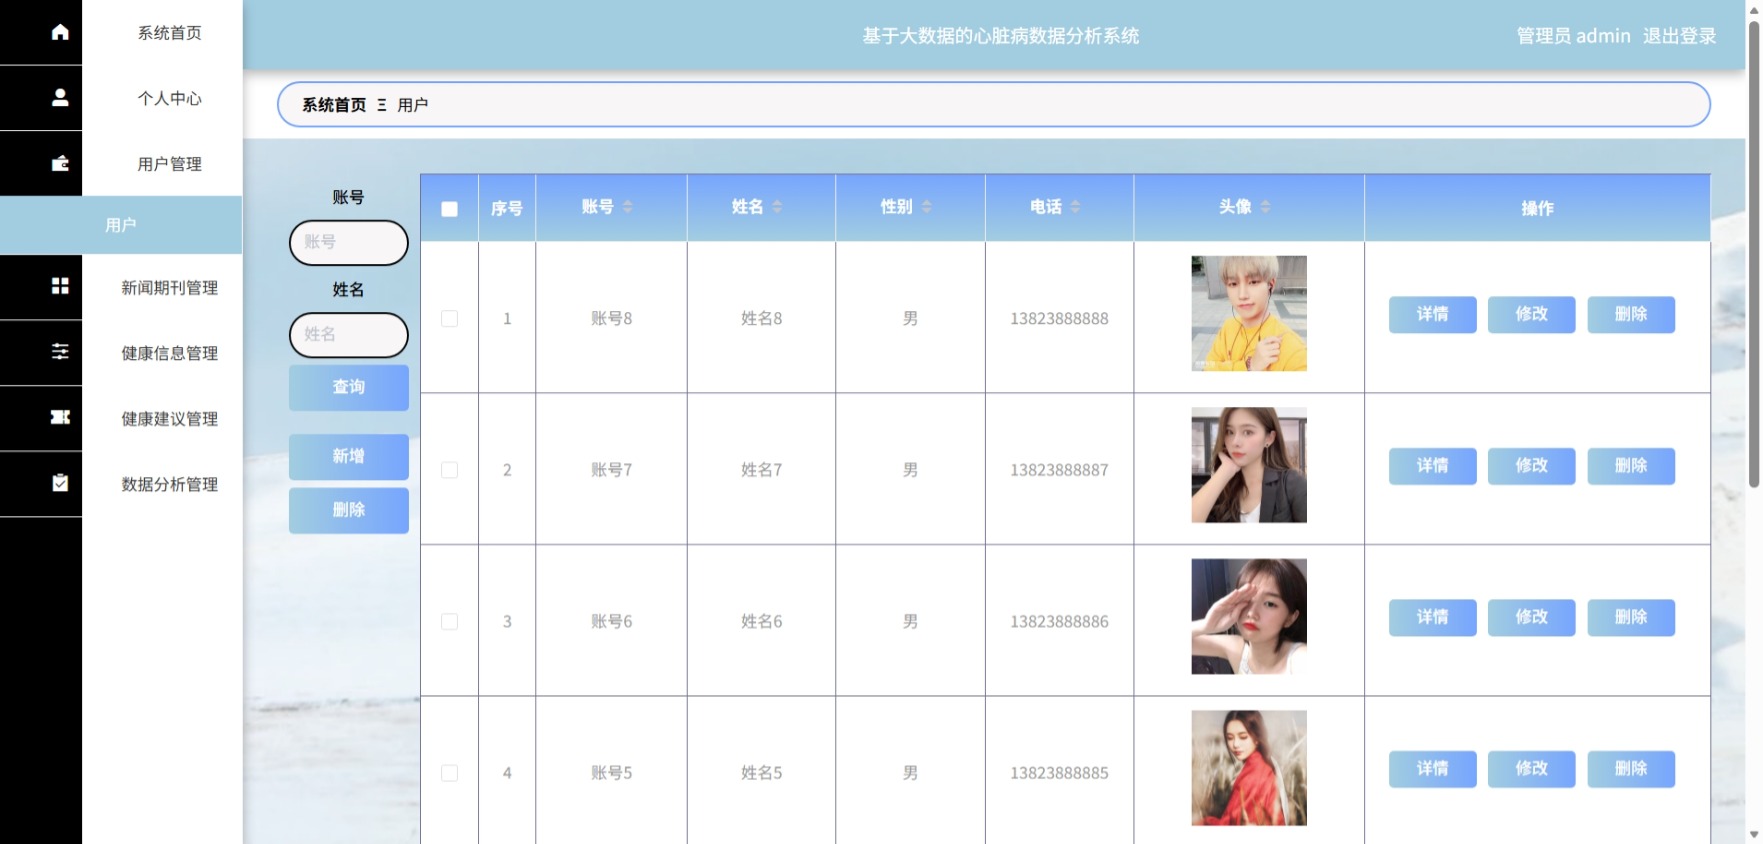
Task: Click avatar thumbnail of 姓名6
Action: coord(1249,616)
